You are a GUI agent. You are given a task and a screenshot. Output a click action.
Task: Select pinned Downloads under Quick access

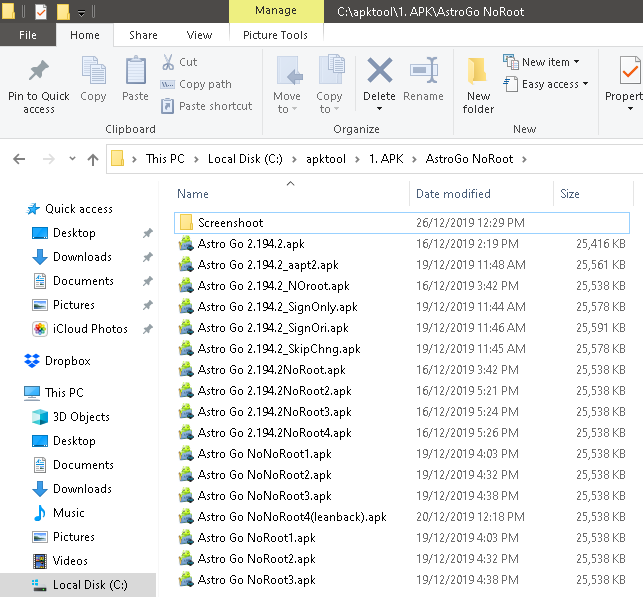point(82,257)
